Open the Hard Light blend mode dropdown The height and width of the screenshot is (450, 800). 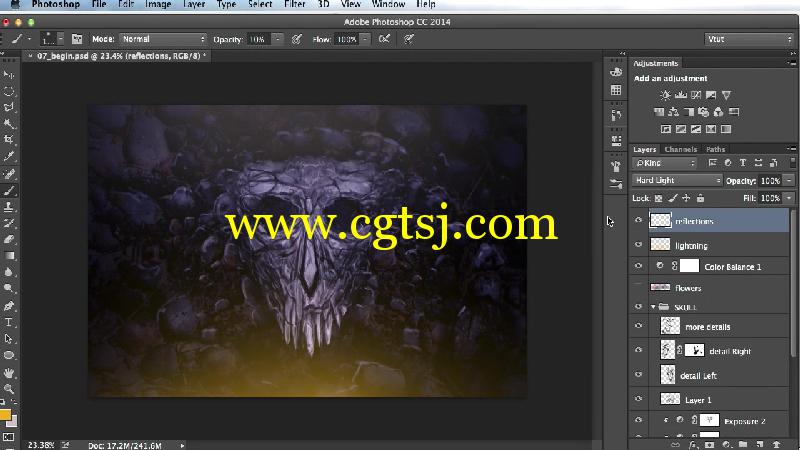tap(677, 180)
